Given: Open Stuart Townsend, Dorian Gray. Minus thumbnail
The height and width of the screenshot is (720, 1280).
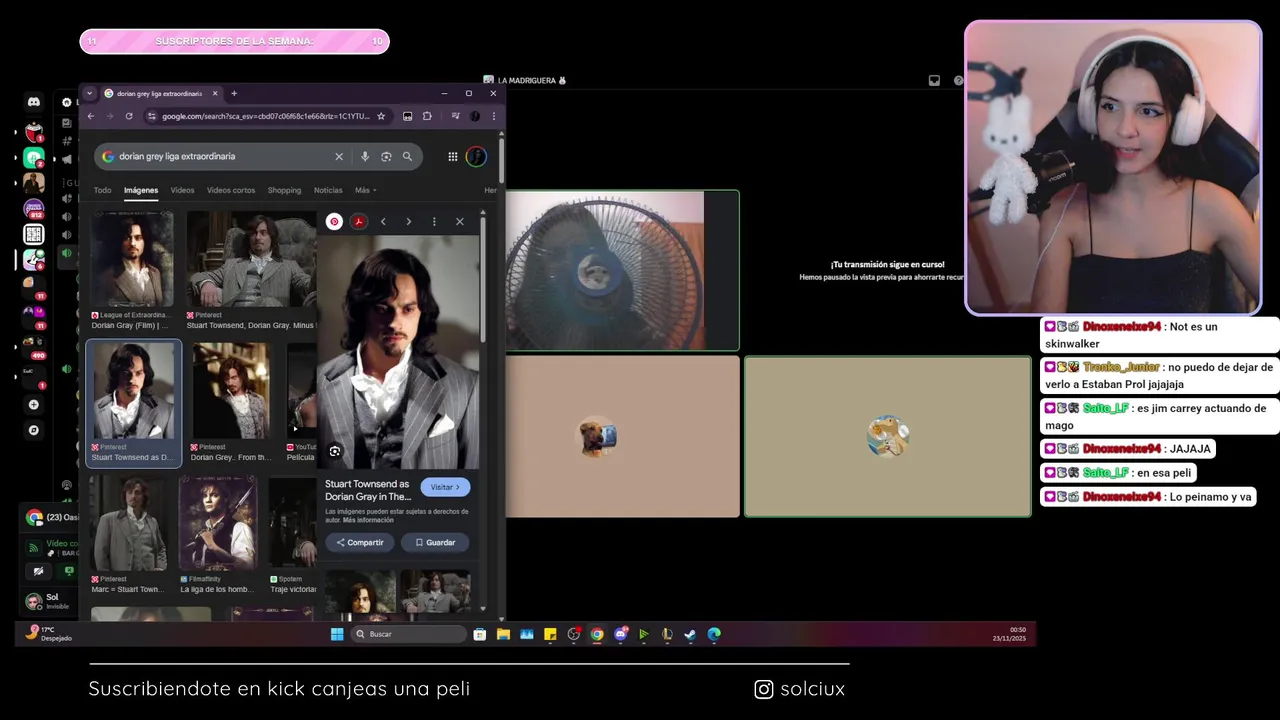Looking at the screenshot, I should pos(251,258).
